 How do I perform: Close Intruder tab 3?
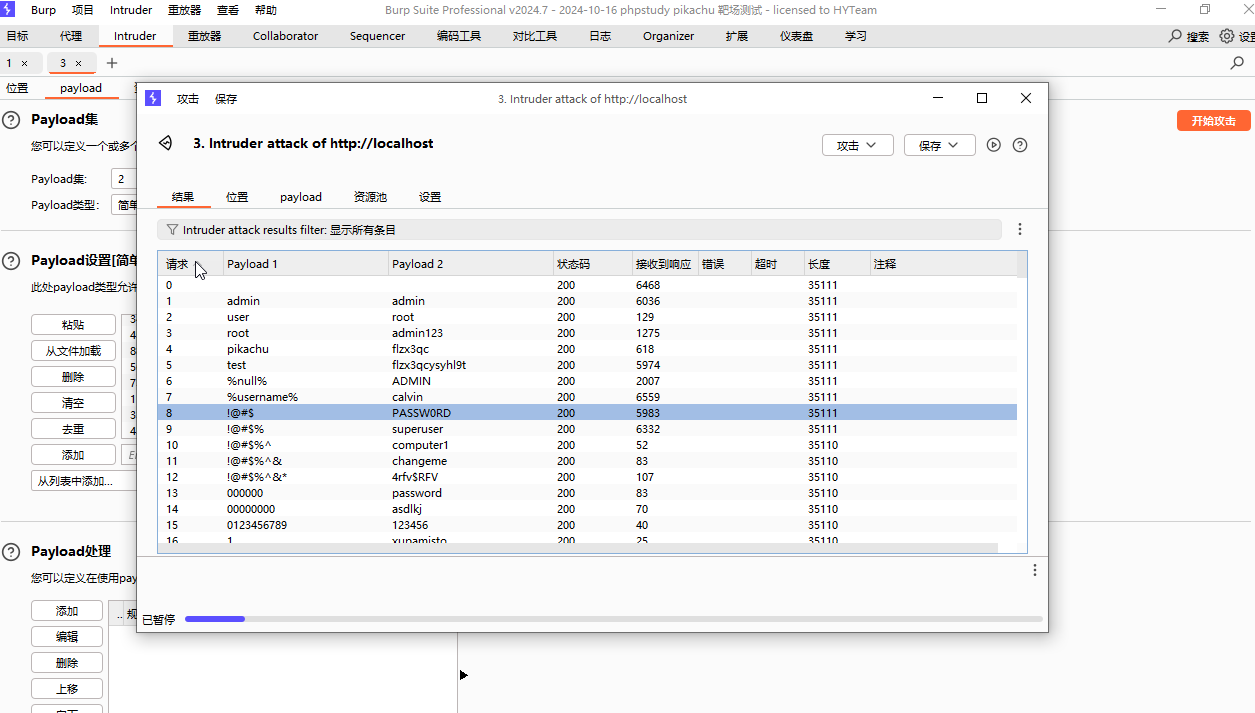pyautogui.click(x=79, y=63)
